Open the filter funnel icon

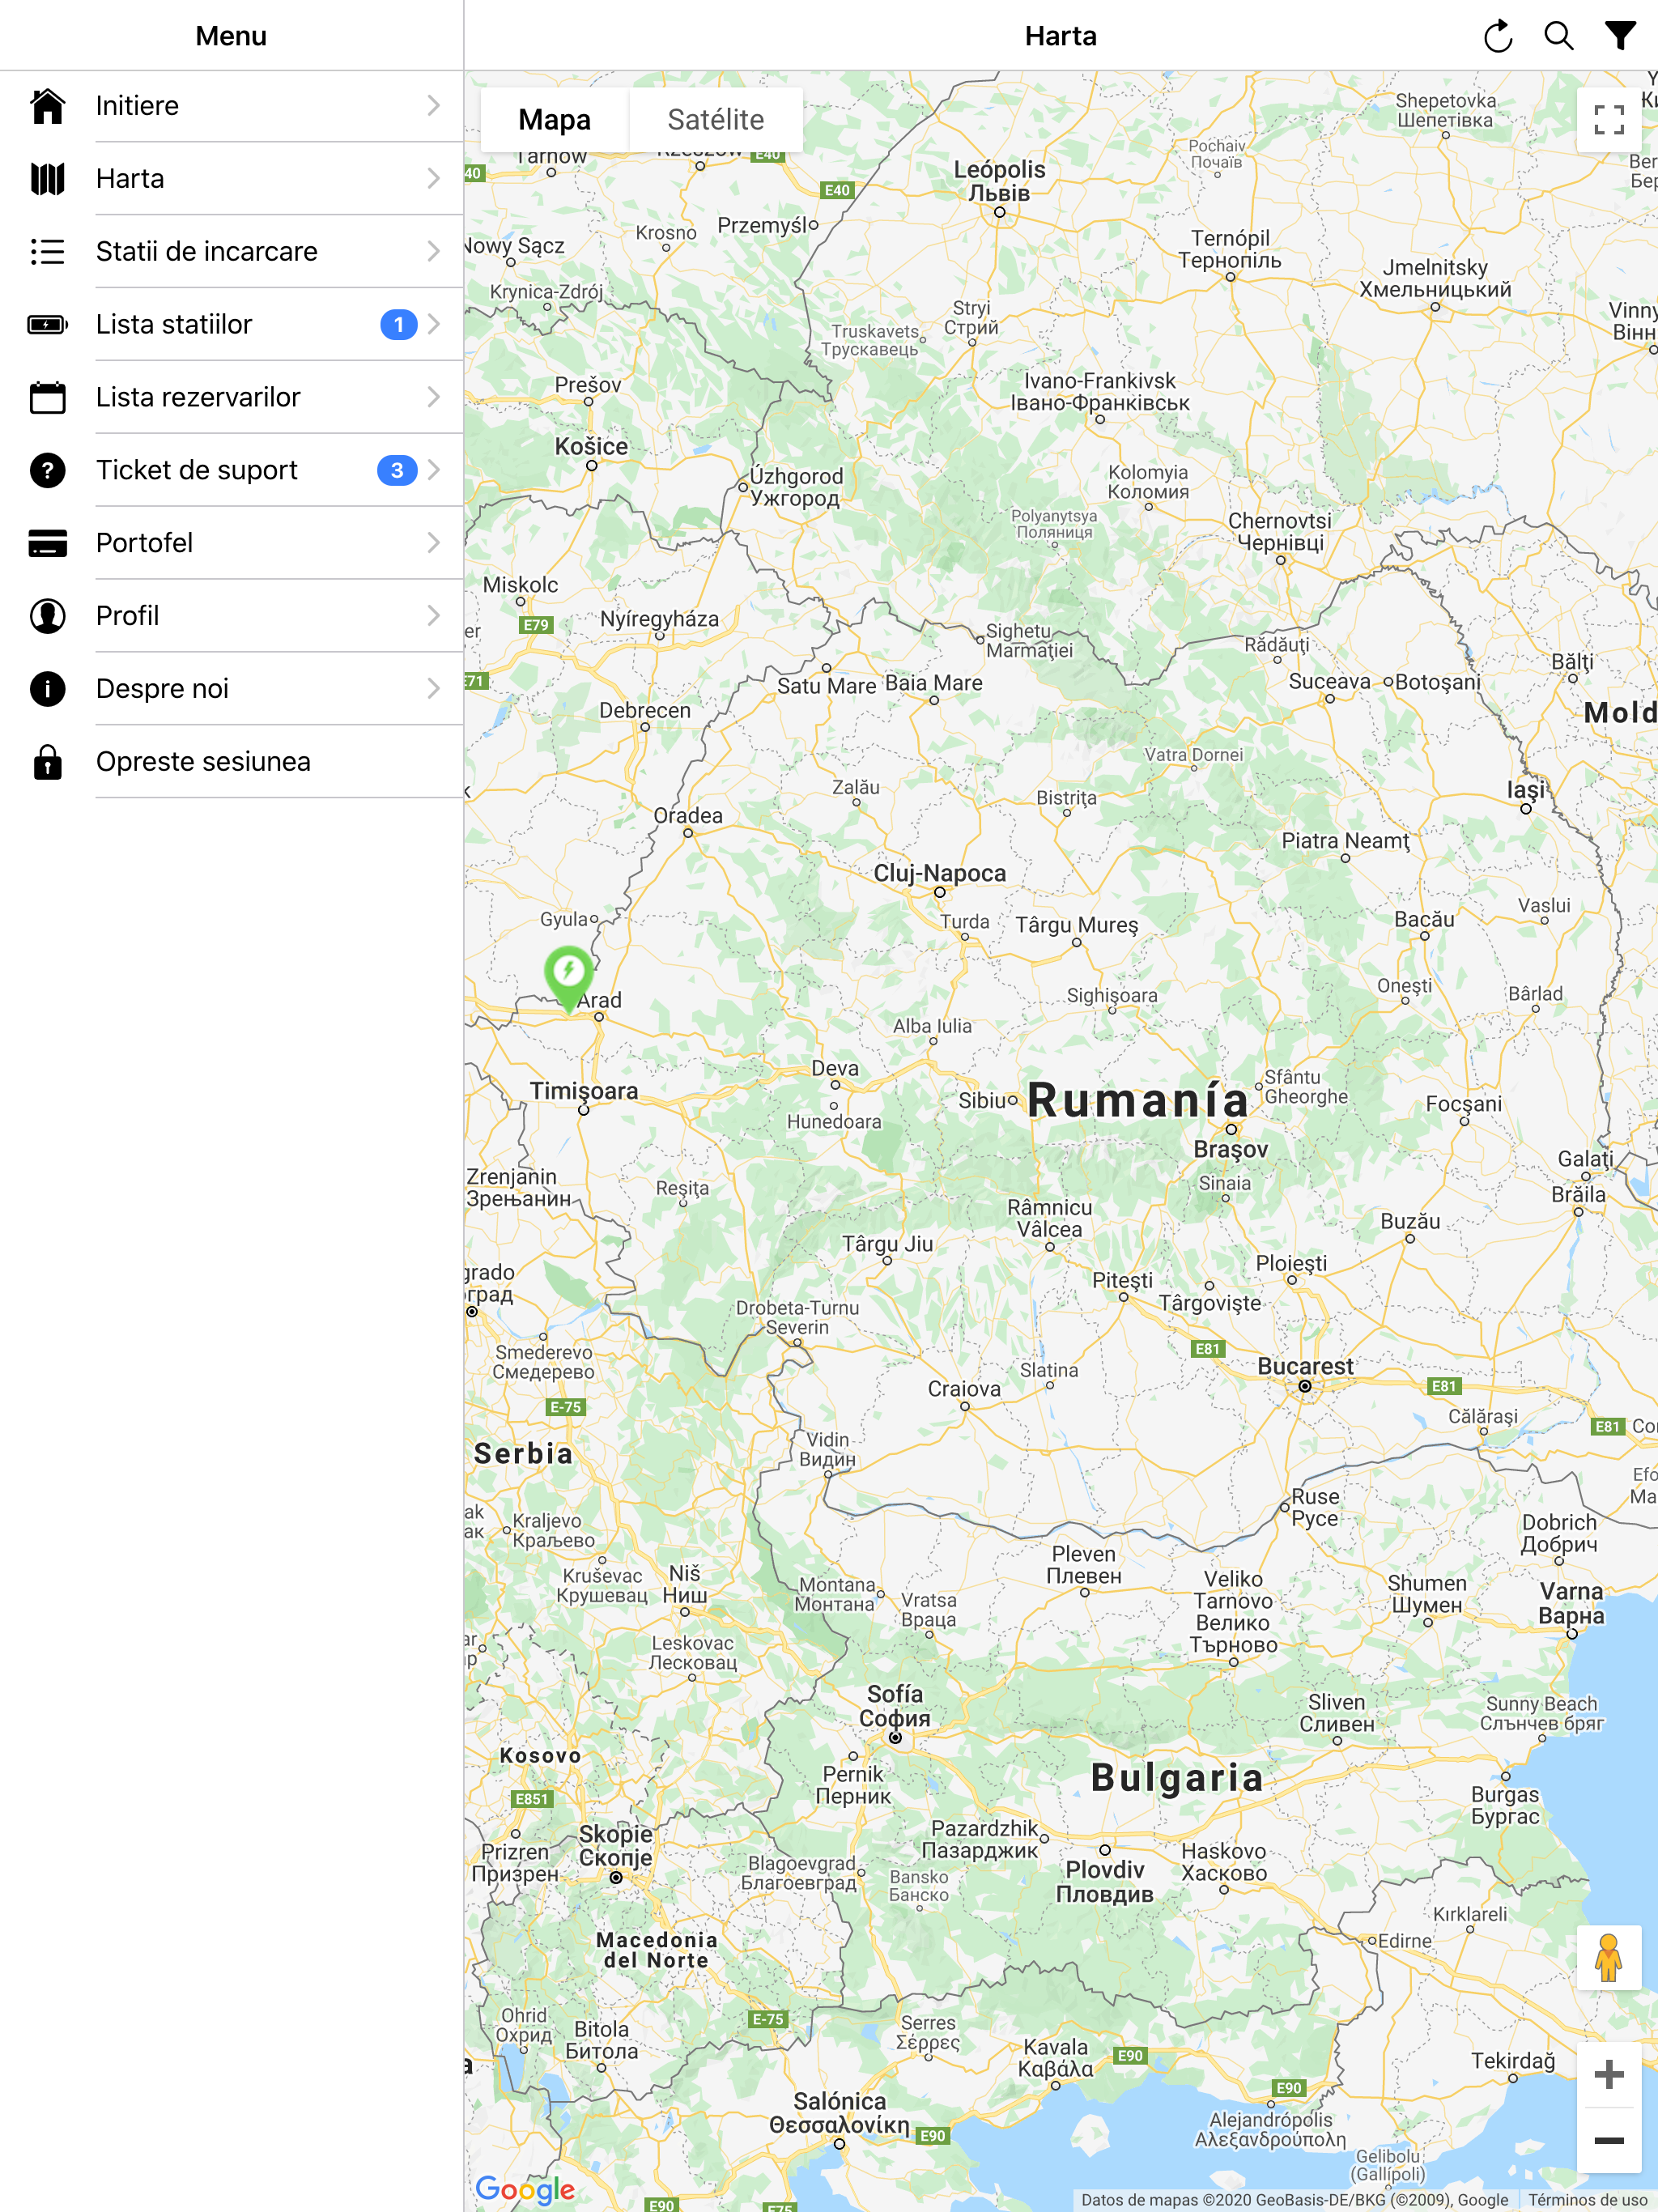tap(1621, 36)
